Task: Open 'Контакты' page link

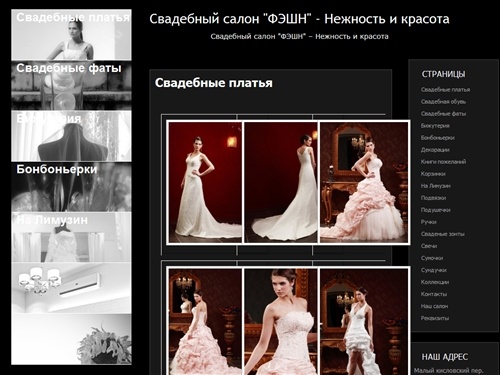Action: tap(434, 294)
